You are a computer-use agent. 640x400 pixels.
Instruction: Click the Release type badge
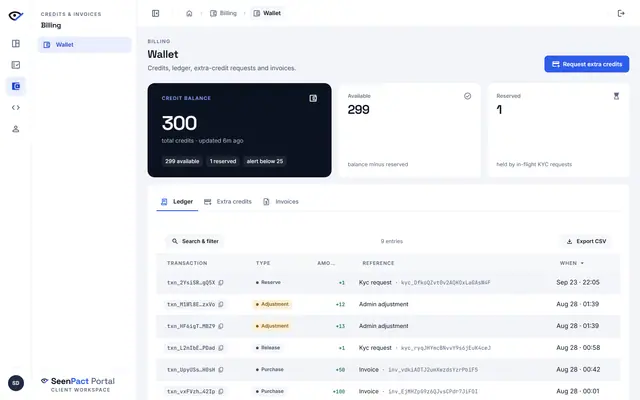coord(268,348)
